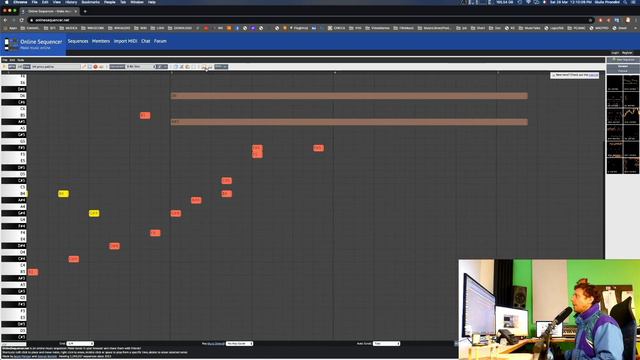
Task: Play the C4 piano key
Action: [x=13, y=266]
